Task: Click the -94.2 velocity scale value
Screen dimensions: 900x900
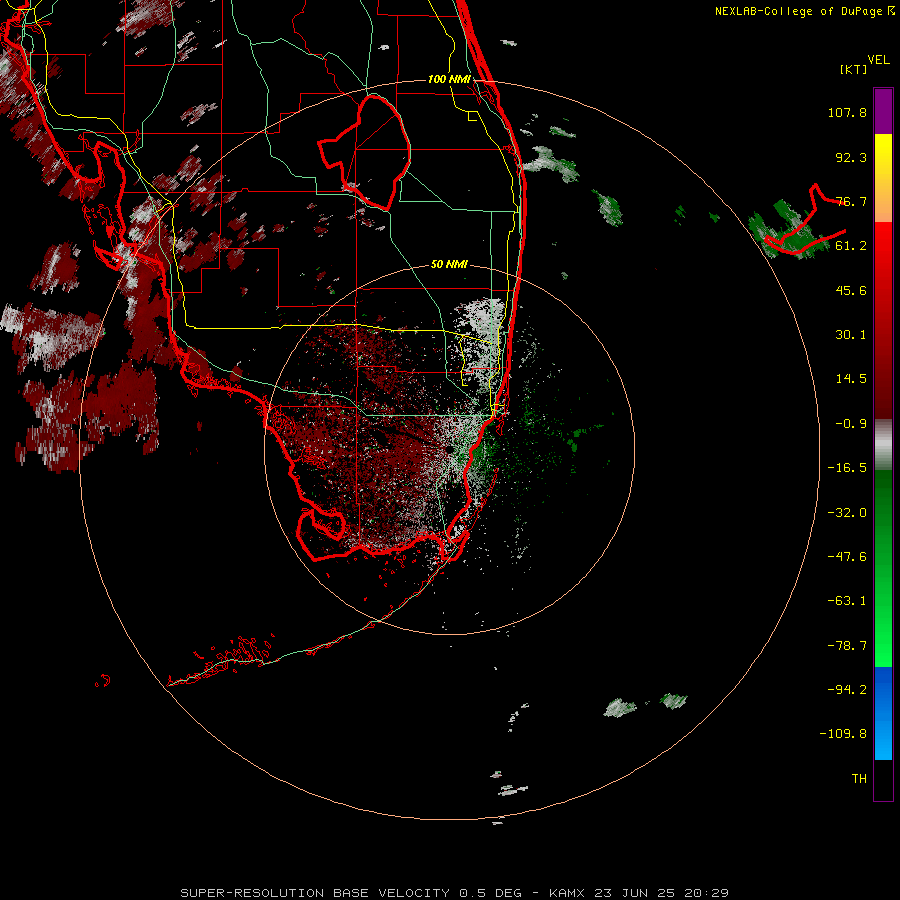Action: (x=847, y=690)
